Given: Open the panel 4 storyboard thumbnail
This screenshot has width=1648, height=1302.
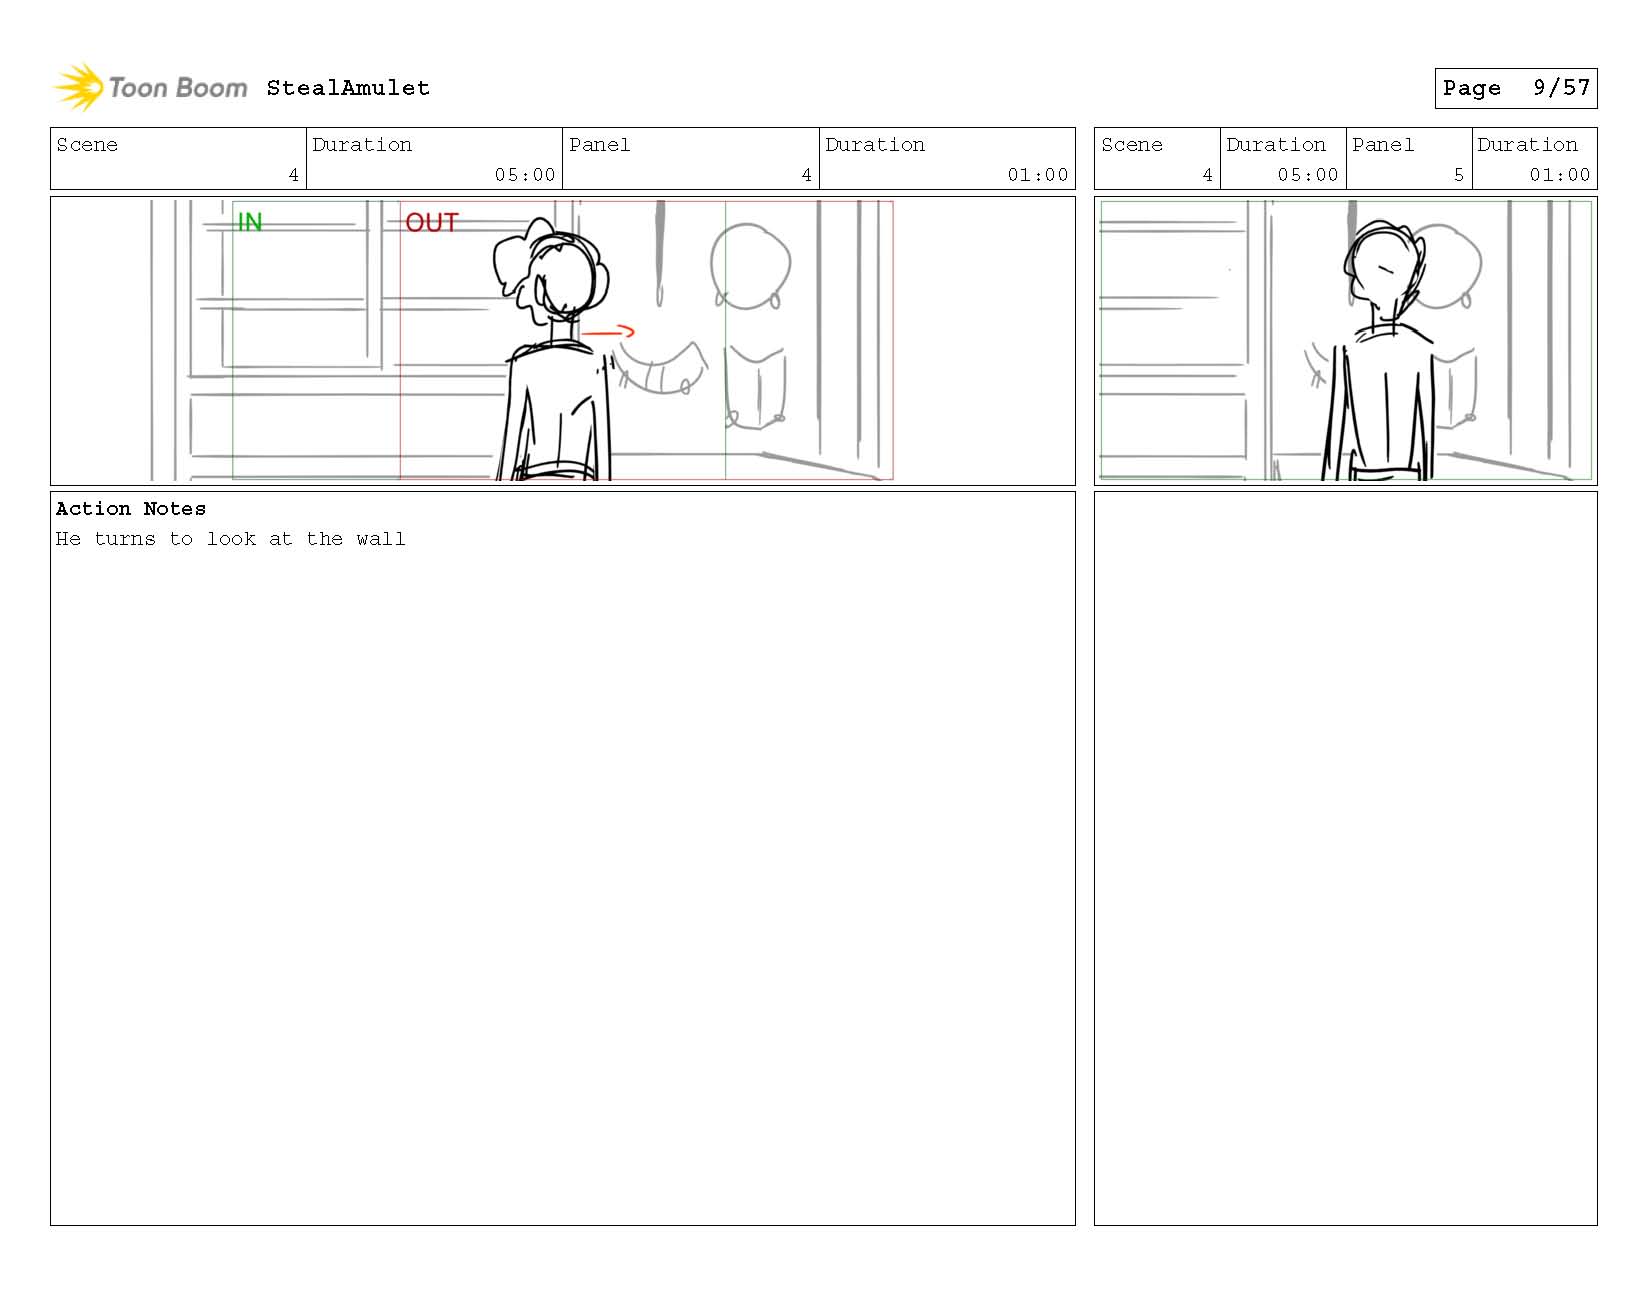Looking at the screenshot, I should click(563, 341).
